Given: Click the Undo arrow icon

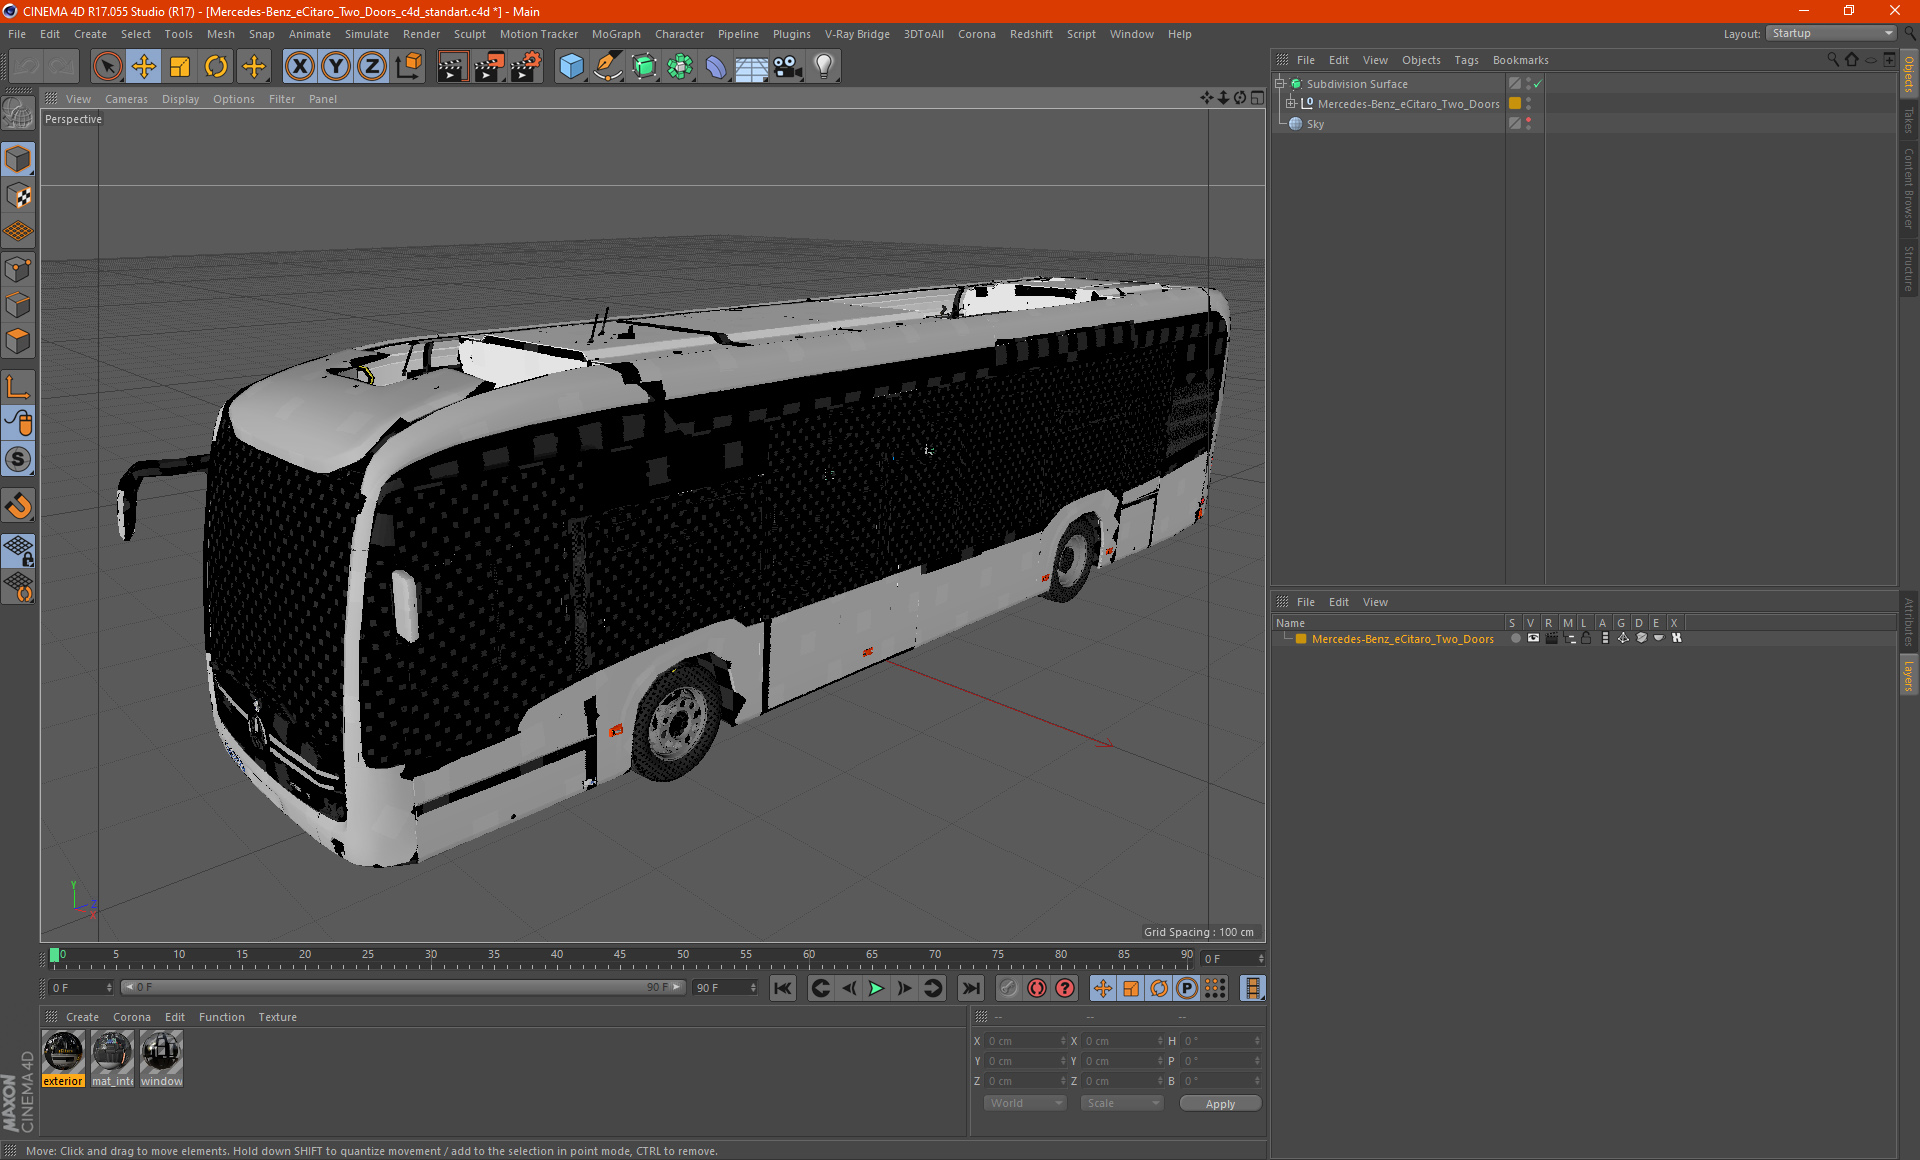Looking at the screenshot, I should (x=26, y=67).
